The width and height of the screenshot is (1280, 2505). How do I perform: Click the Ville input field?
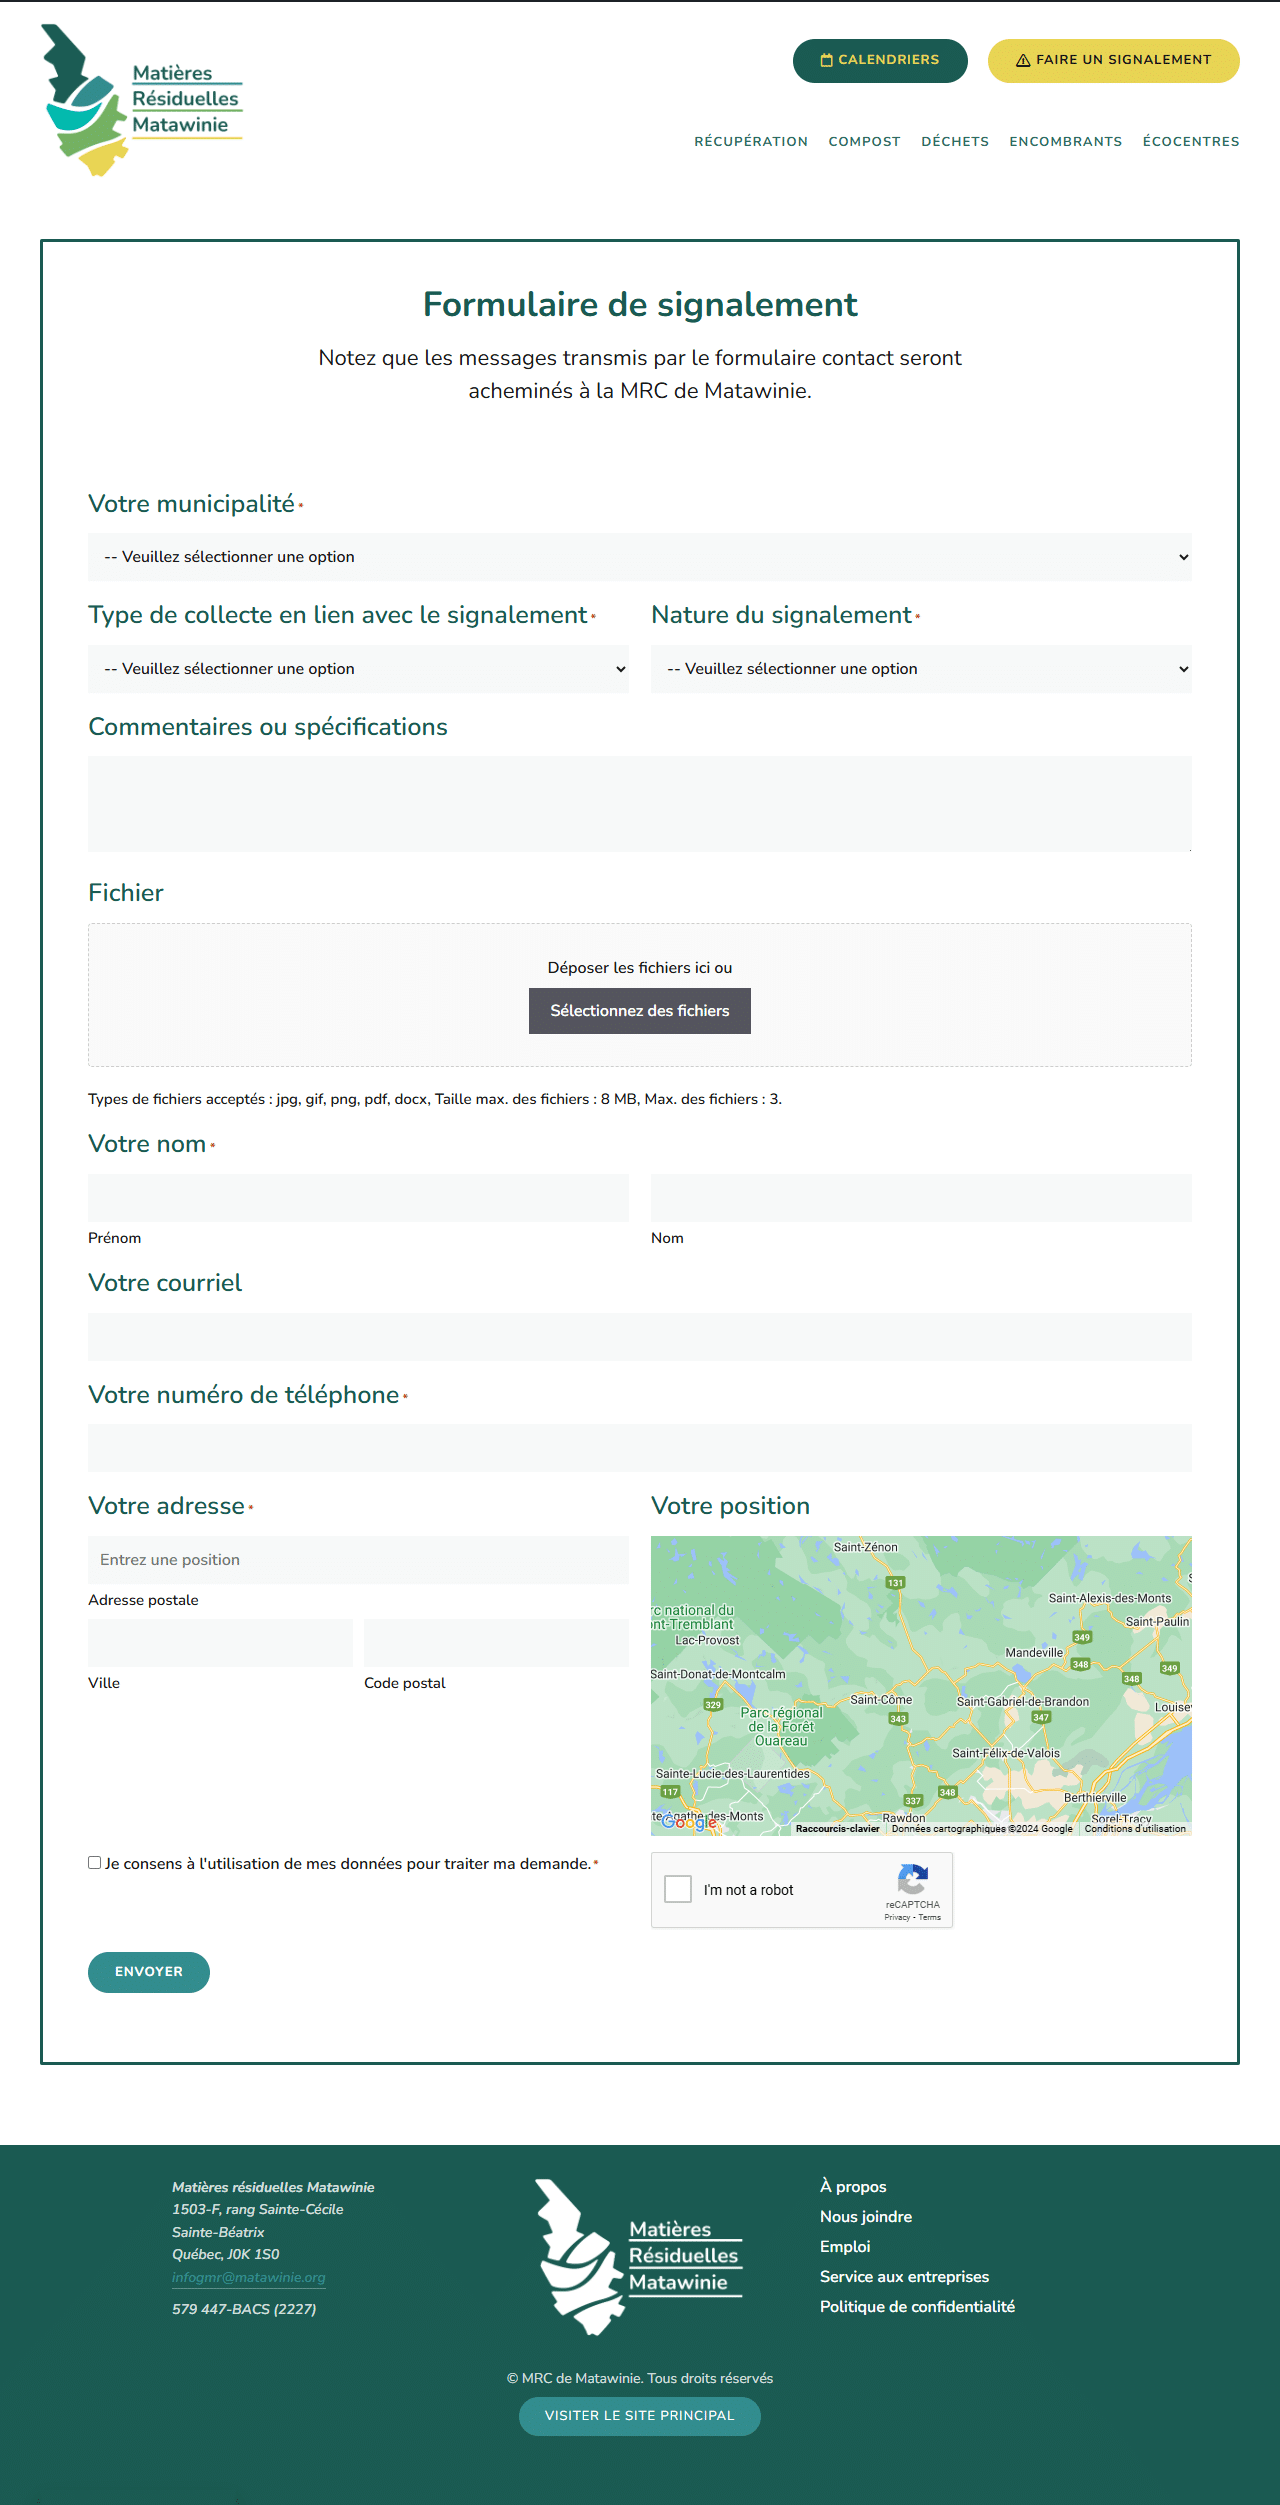(220, 1643)
